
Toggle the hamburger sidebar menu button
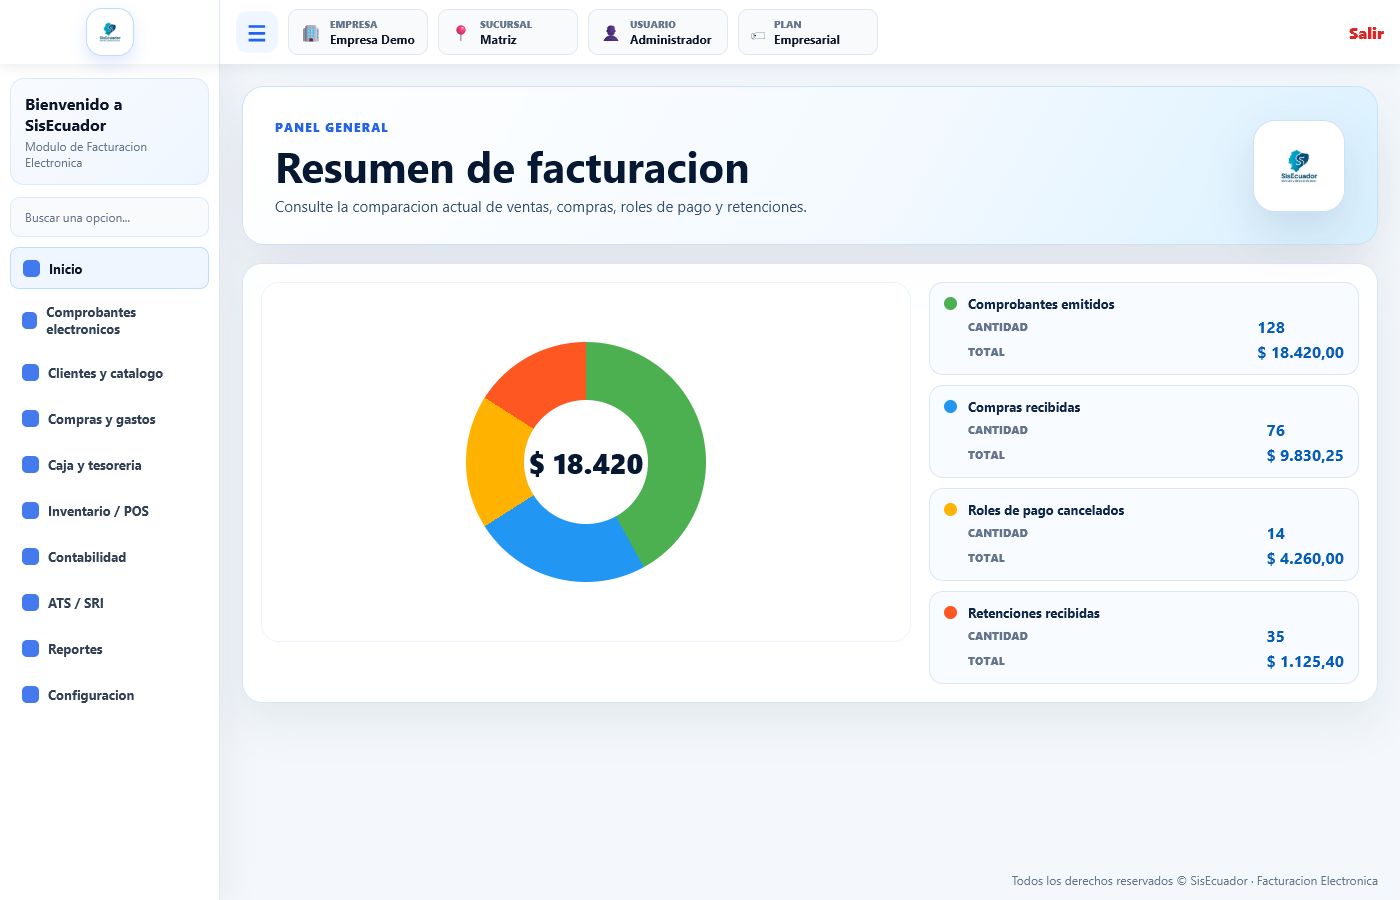point(257,33)
